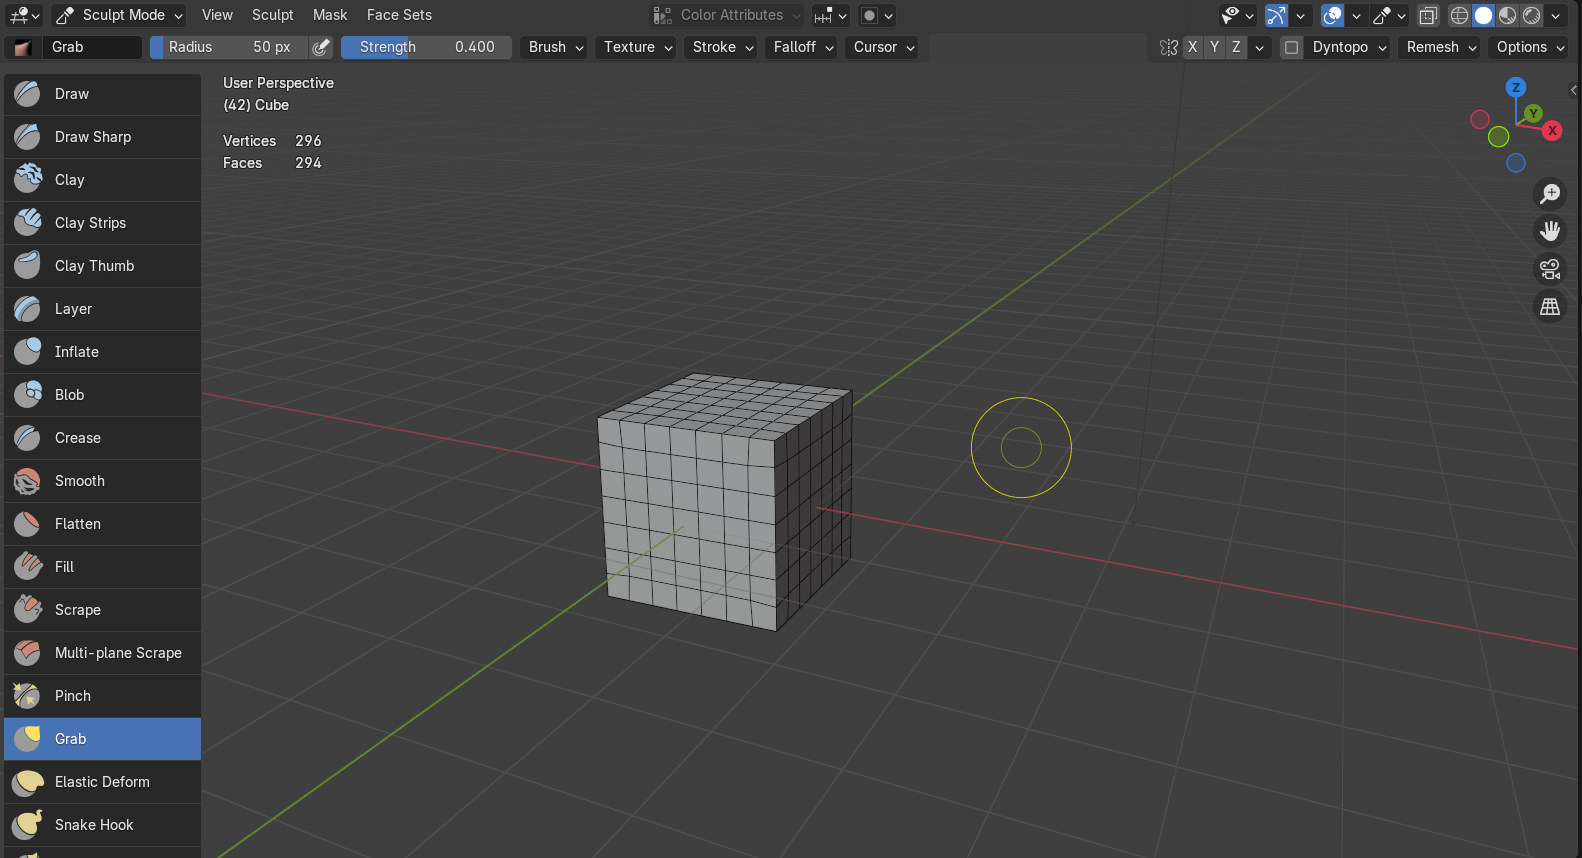This screenshot has height=858, width=1582.
Task: Open the Sculpt Mode dropdown
Action: click(119, 15)
